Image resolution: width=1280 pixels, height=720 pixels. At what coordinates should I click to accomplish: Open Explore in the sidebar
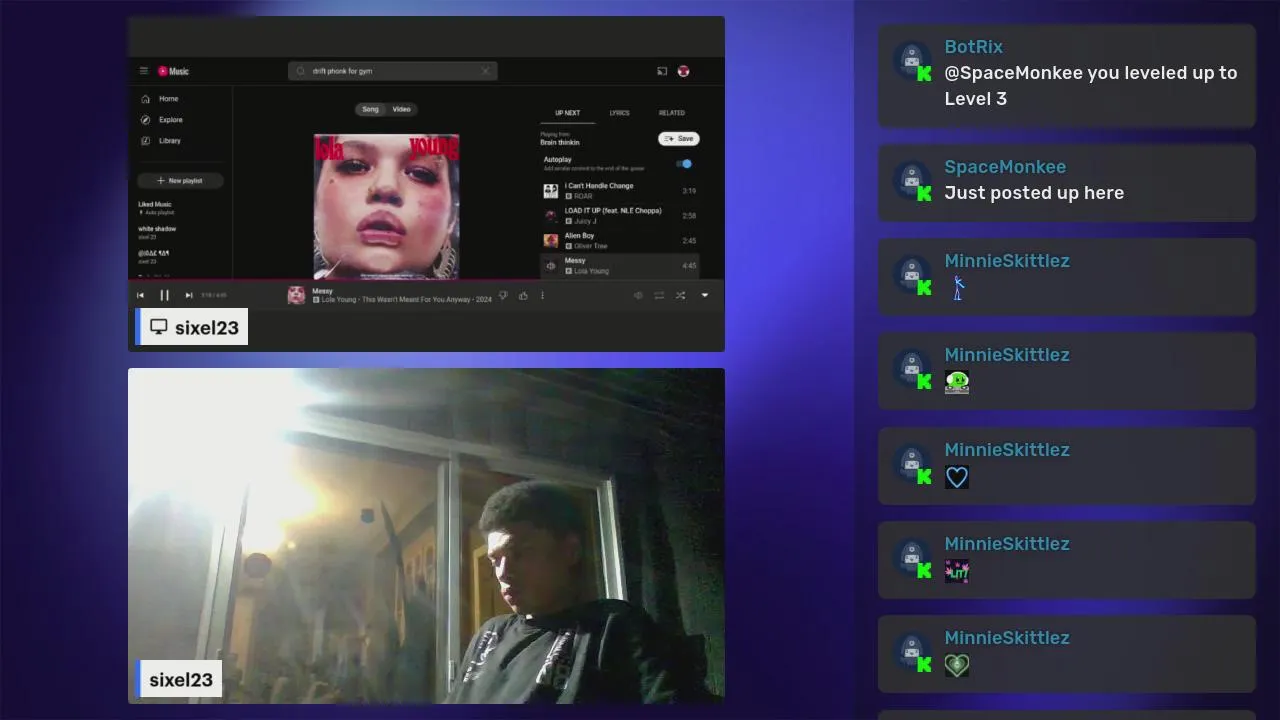(x=162, y=120)
